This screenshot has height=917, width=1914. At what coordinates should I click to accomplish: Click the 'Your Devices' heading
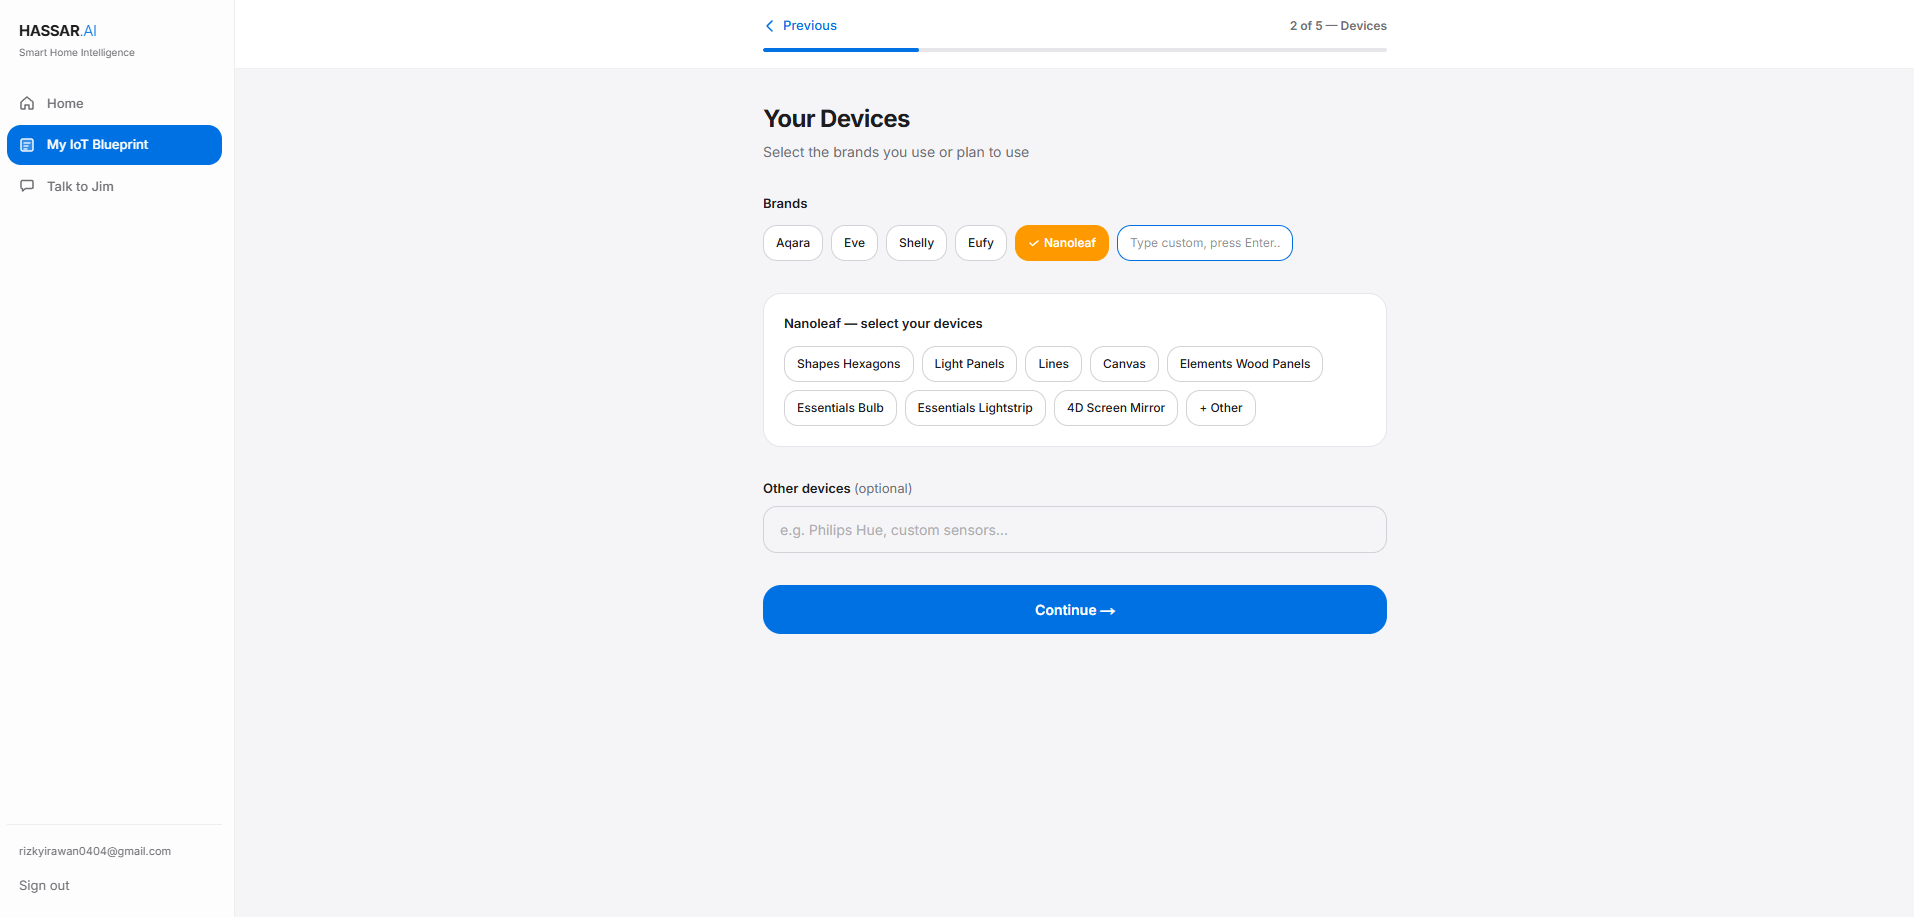(836, 119)
